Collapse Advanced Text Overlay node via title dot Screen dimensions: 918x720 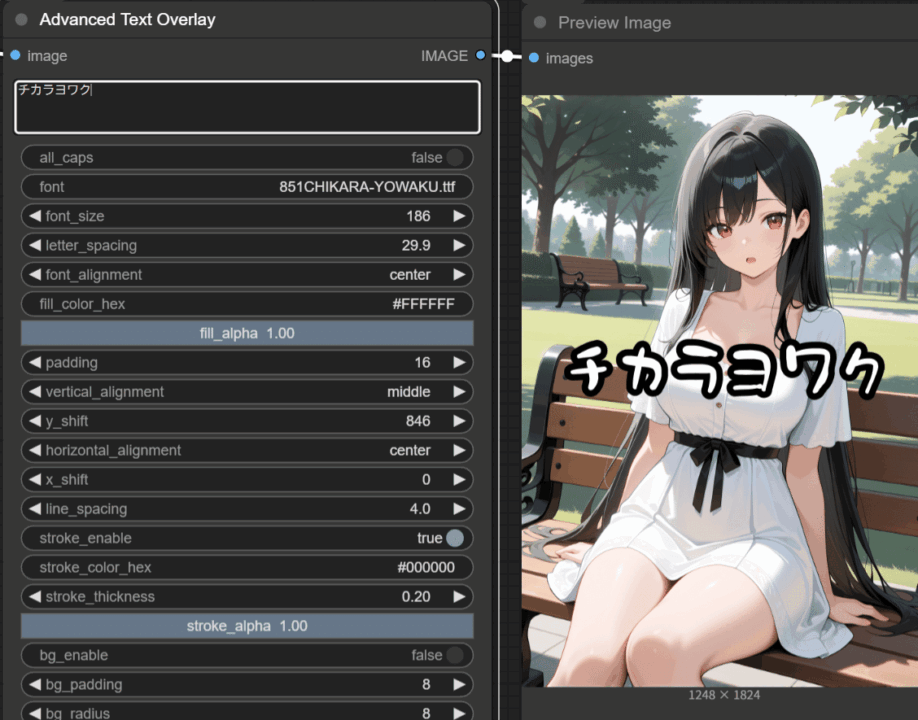click(22, 19)
